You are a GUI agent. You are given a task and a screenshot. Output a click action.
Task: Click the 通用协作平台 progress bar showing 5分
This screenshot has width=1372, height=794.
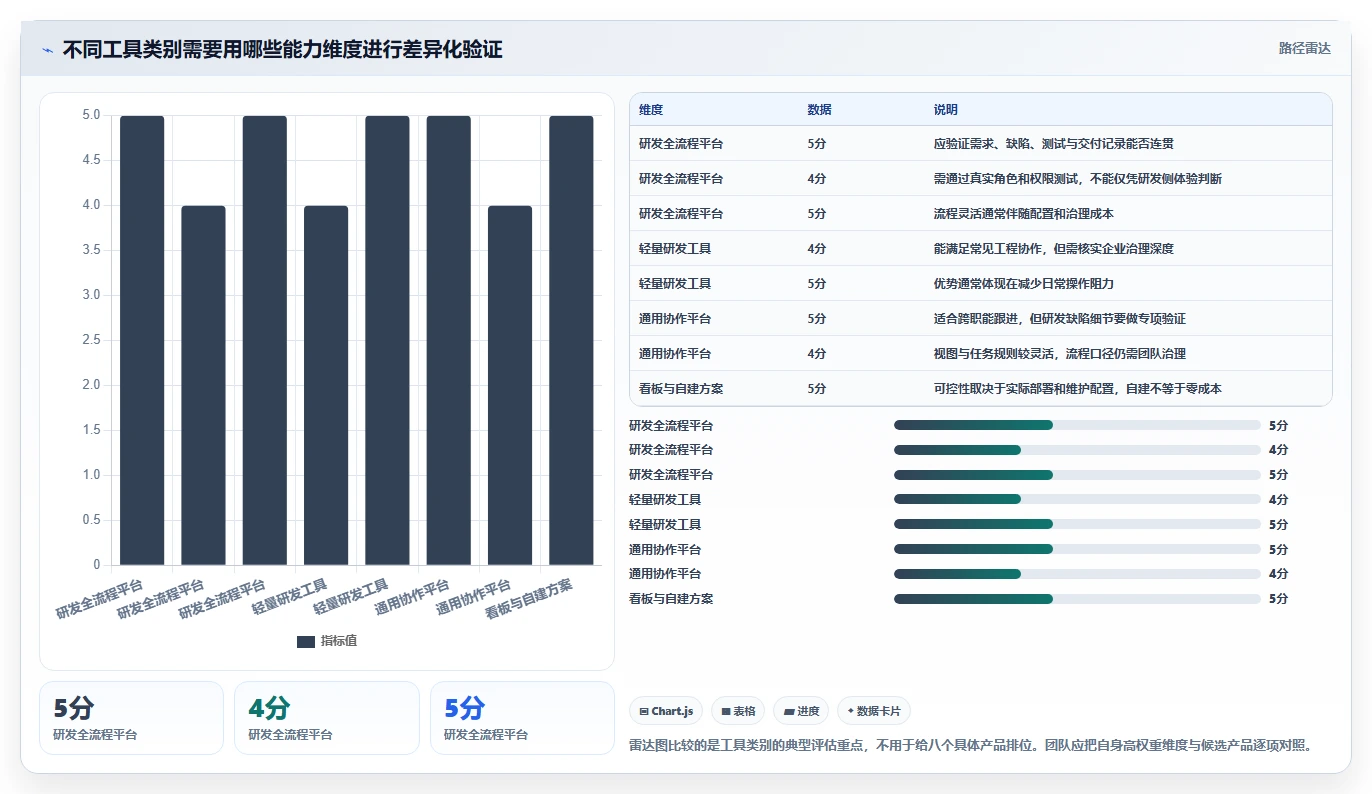pyautogui.click(x=1077, y=549)
